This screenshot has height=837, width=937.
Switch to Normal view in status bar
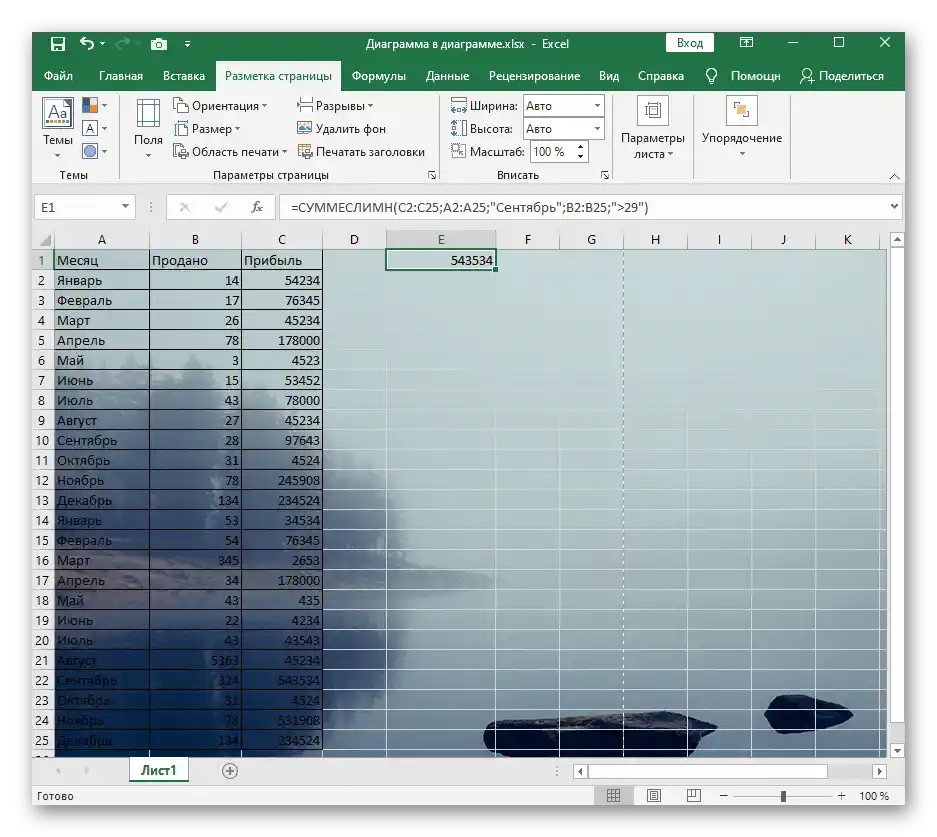point(613,795)
